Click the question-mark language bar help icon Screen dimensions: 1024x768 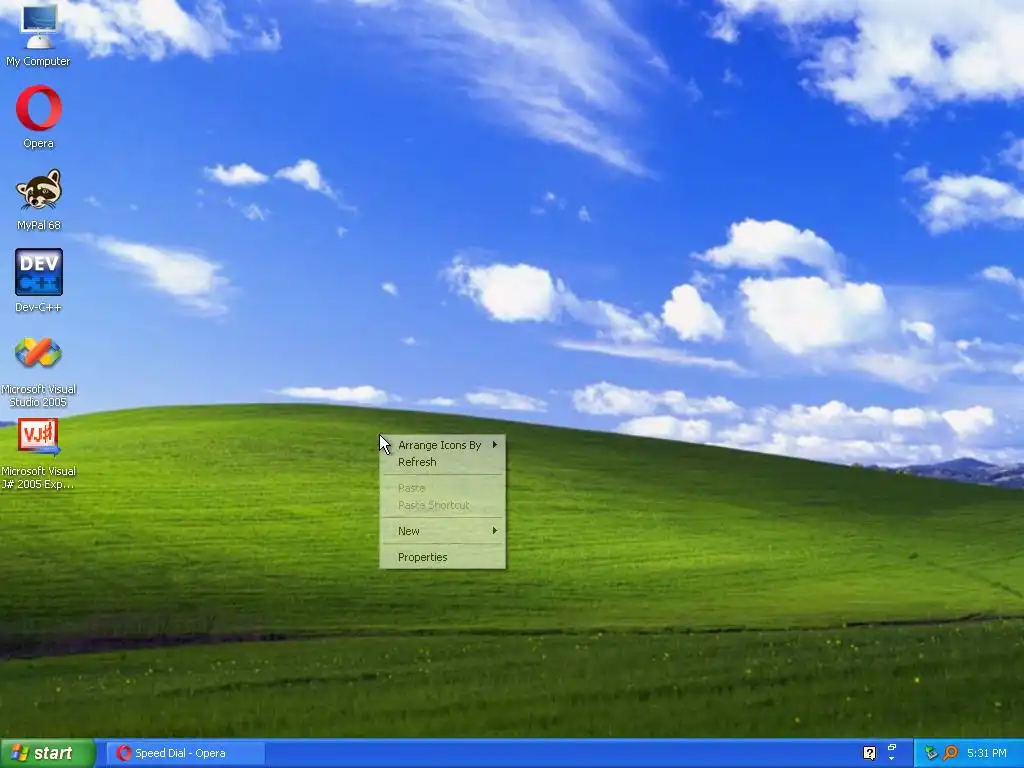(x=869, y=753)
